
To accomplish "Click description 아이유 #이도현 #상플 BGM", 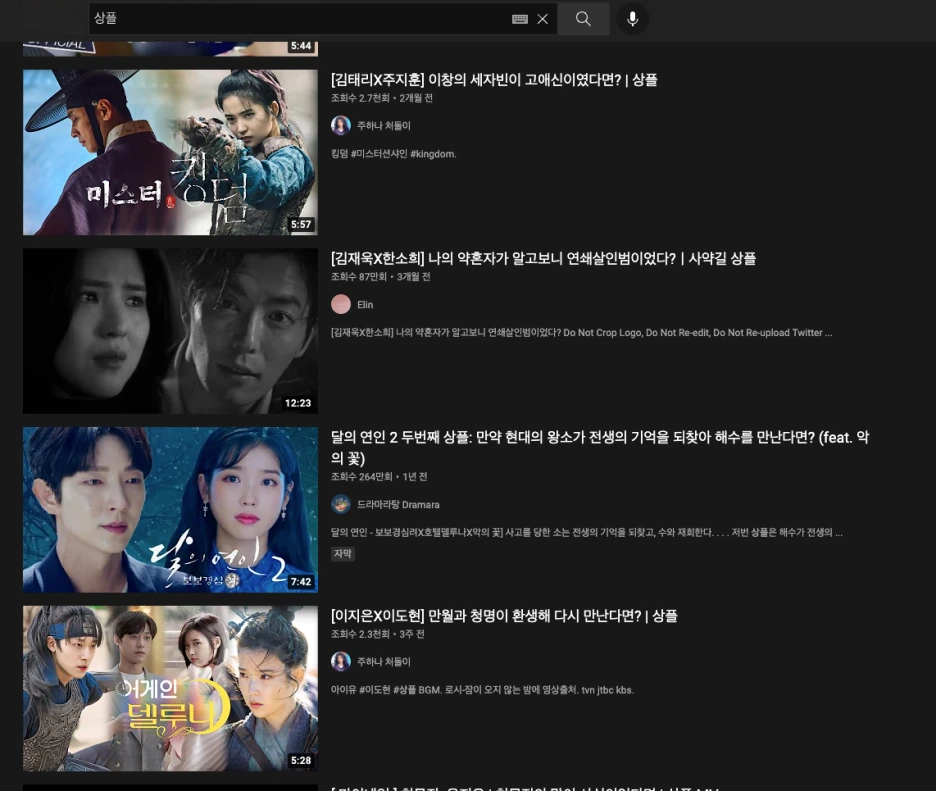I will click(x=482, y=690).
